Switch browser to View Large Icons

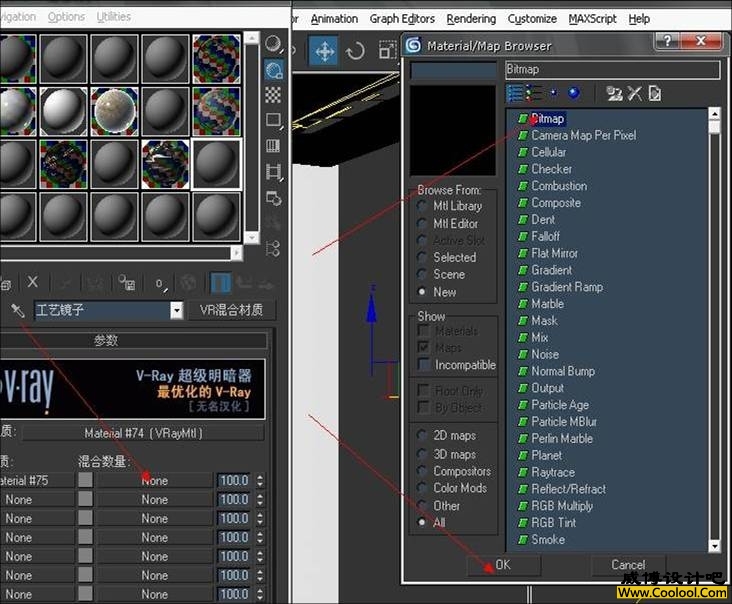pyautogui.click(x=574, y=93)
